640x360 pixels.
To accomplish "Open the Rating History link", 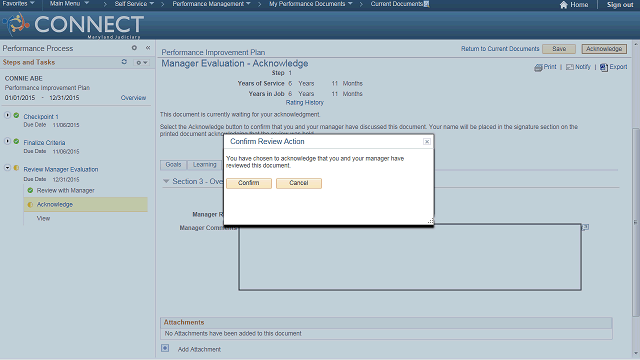I will (x=304, y=102).
